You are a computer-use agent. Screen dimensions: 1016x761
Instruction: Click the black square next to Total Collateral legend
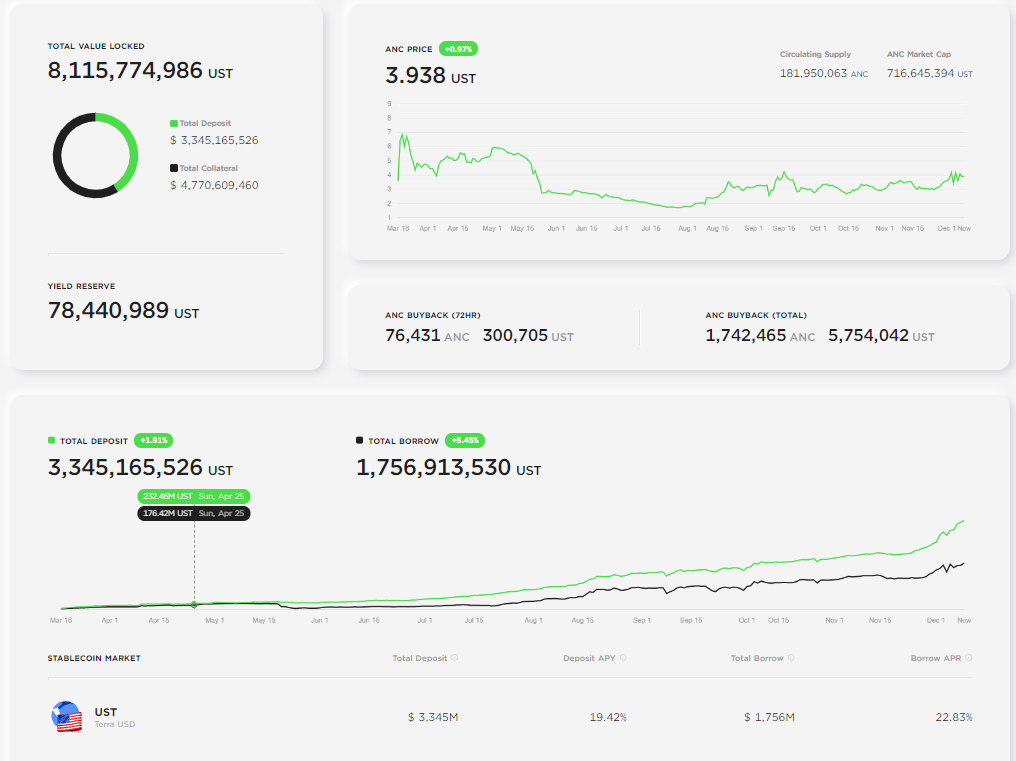click(173, 168)
